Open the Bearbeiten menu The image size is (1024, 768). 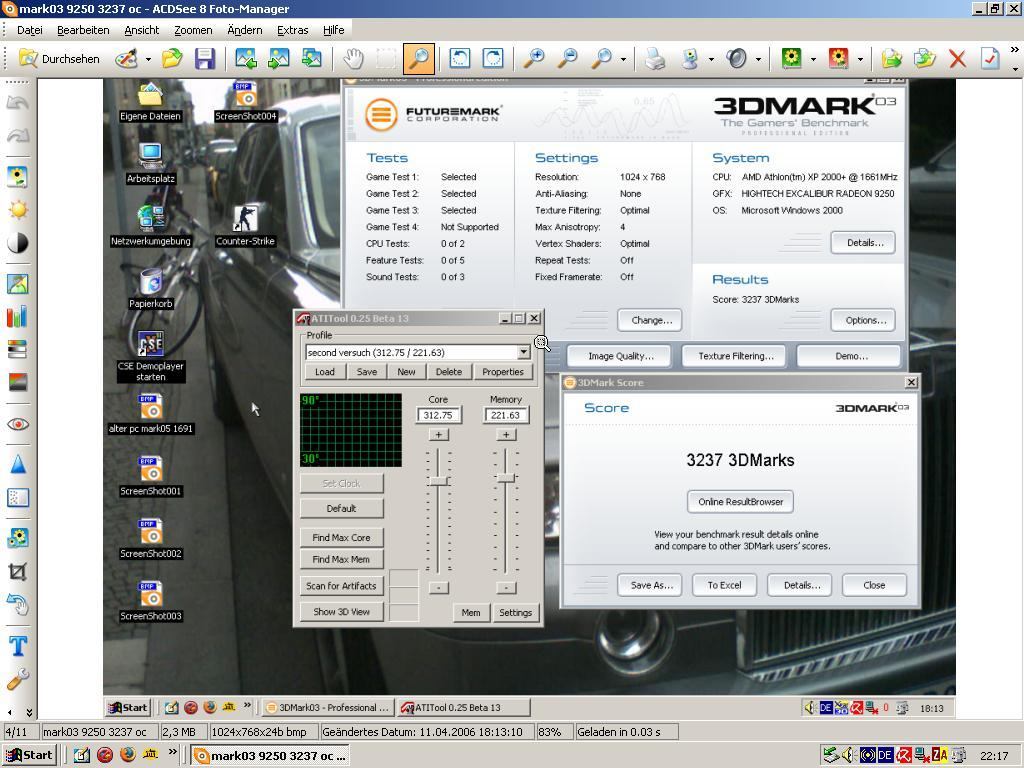coord(83,30)
